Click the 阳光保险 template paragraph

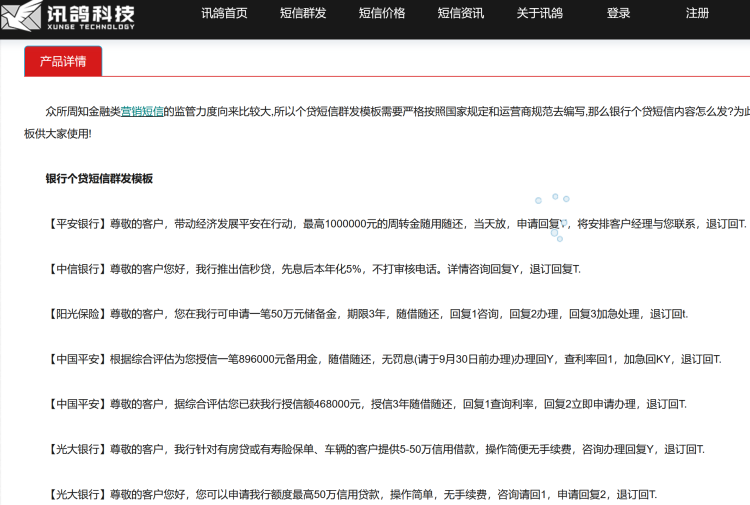(x=368, y=314)
